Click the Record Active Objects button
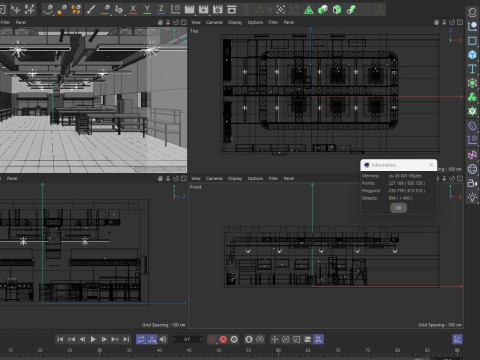The height and width of the screenshot is (360, 480). click(x=212, y=339)
